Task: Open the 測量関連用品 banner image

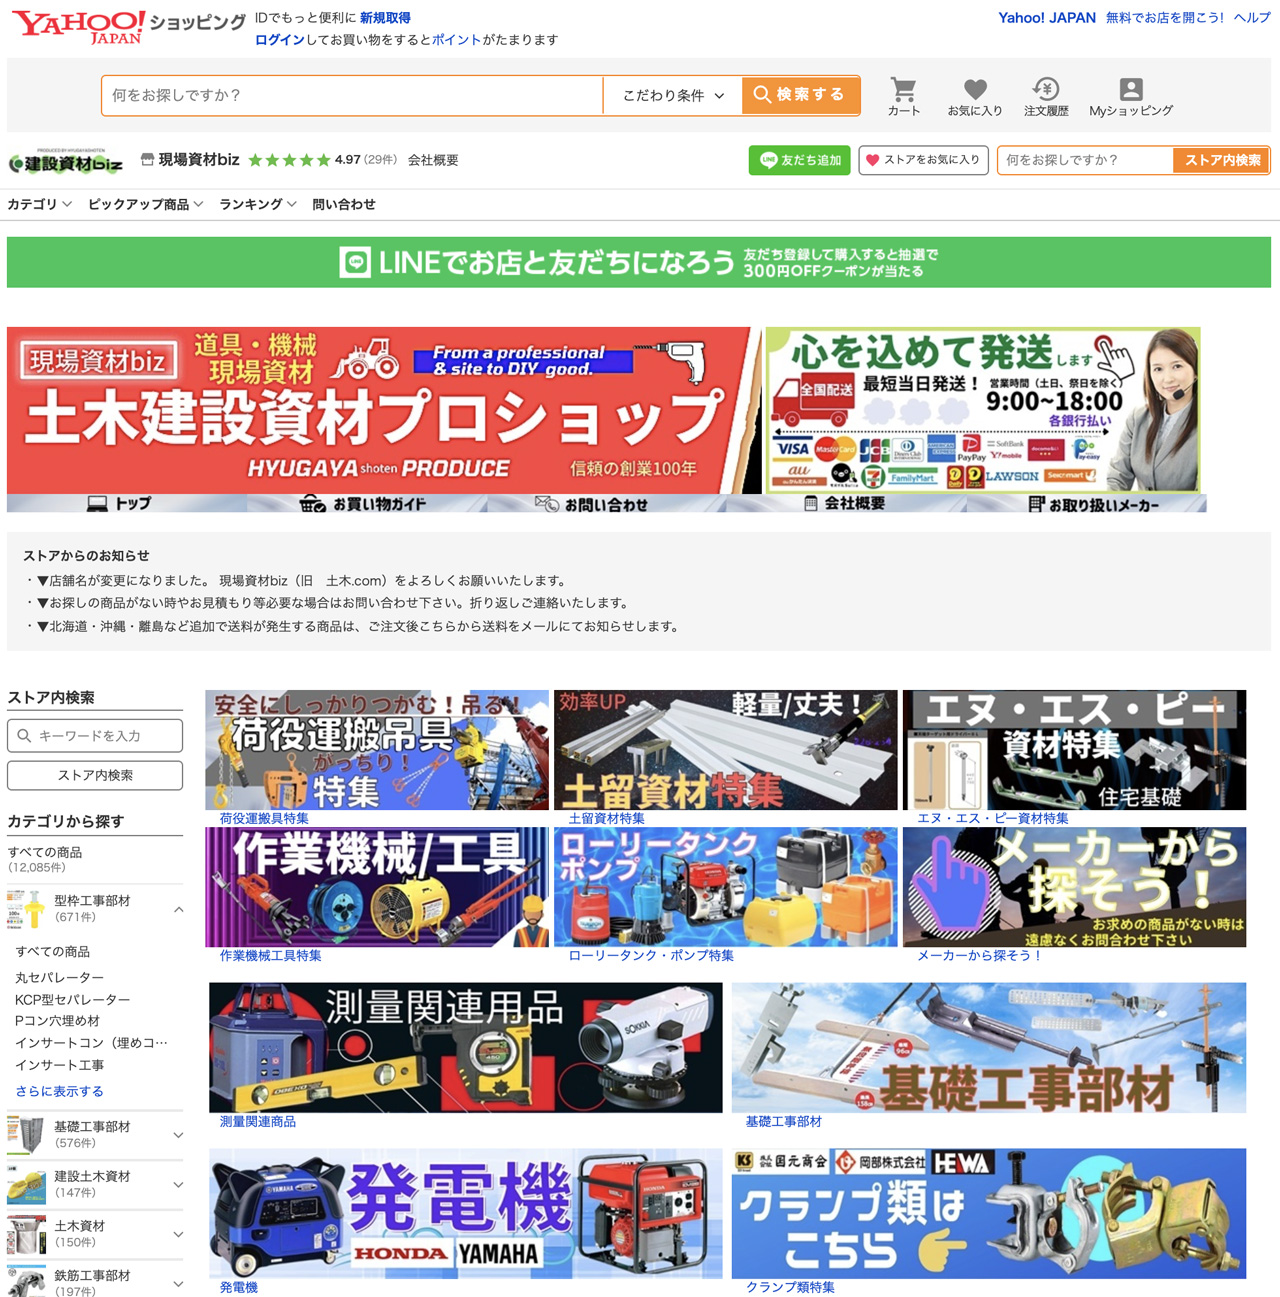Action: tap(465, 1047)
